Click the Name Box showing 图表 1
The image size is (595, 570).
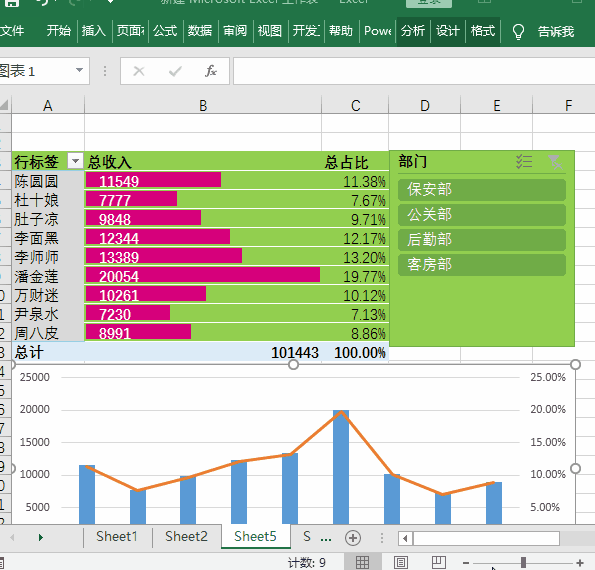coord(36,71)
